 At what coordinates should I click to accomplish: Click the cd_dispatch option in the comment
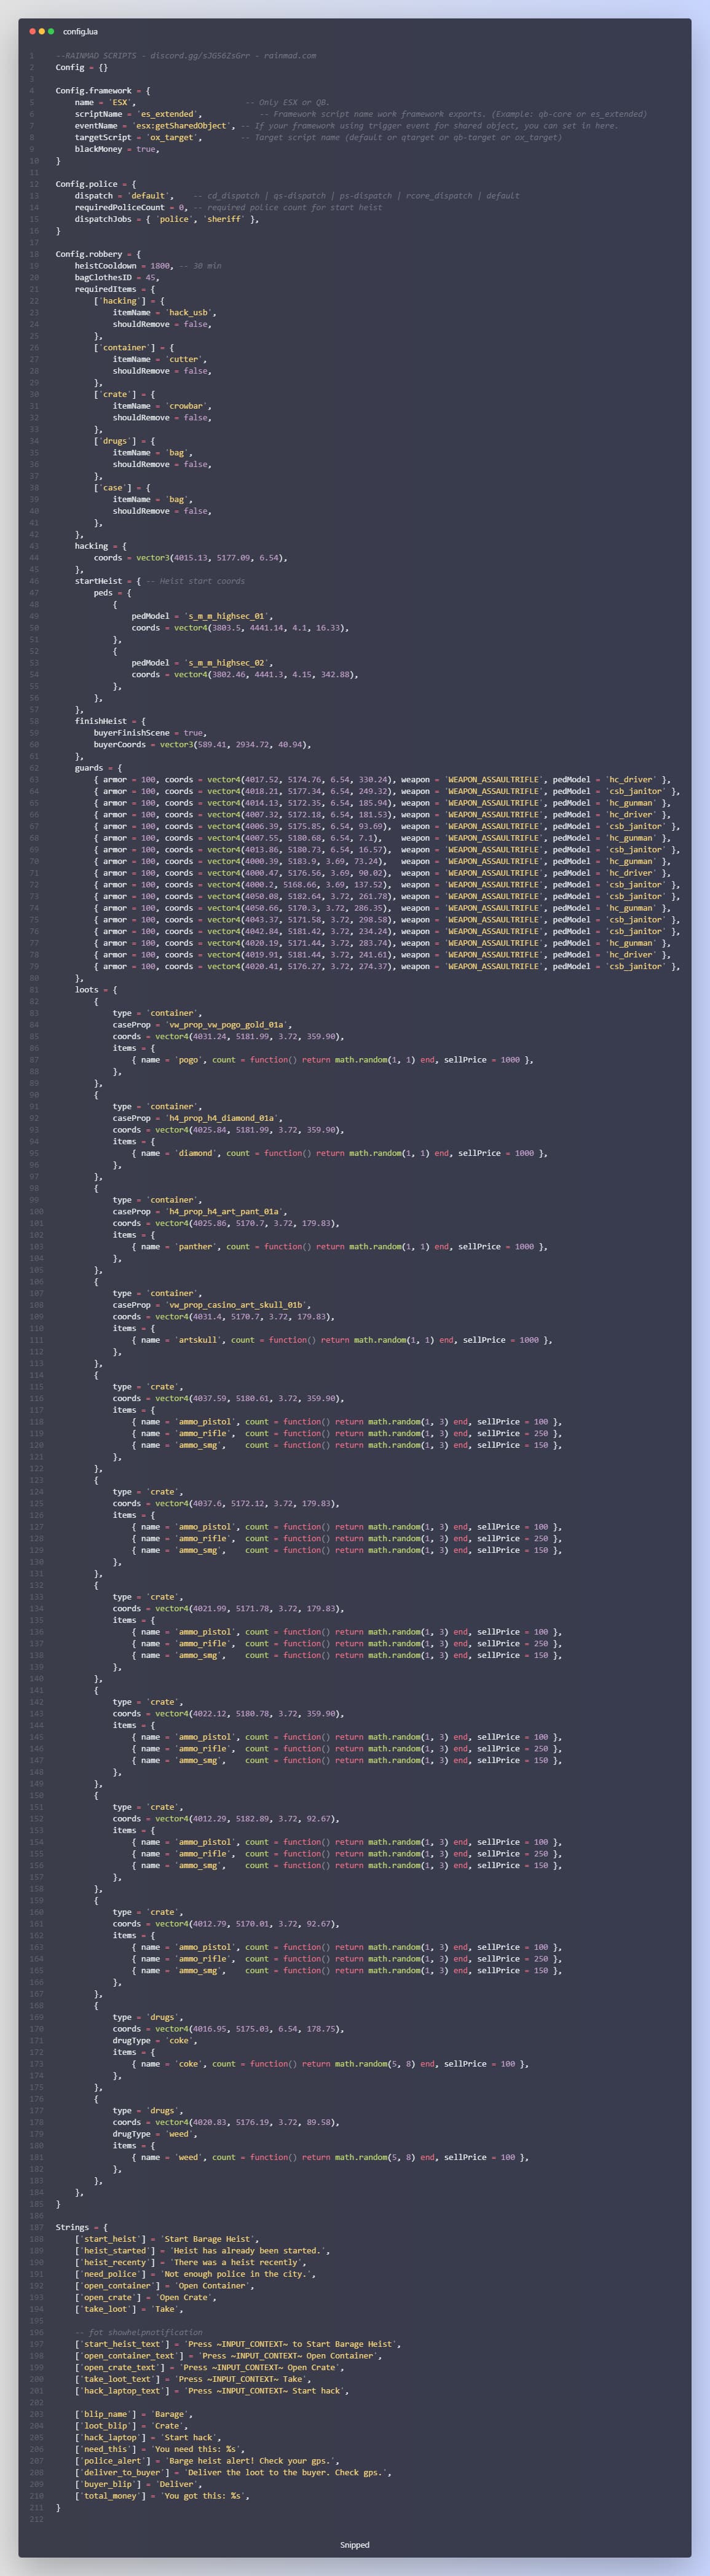(x=235, y=196)
